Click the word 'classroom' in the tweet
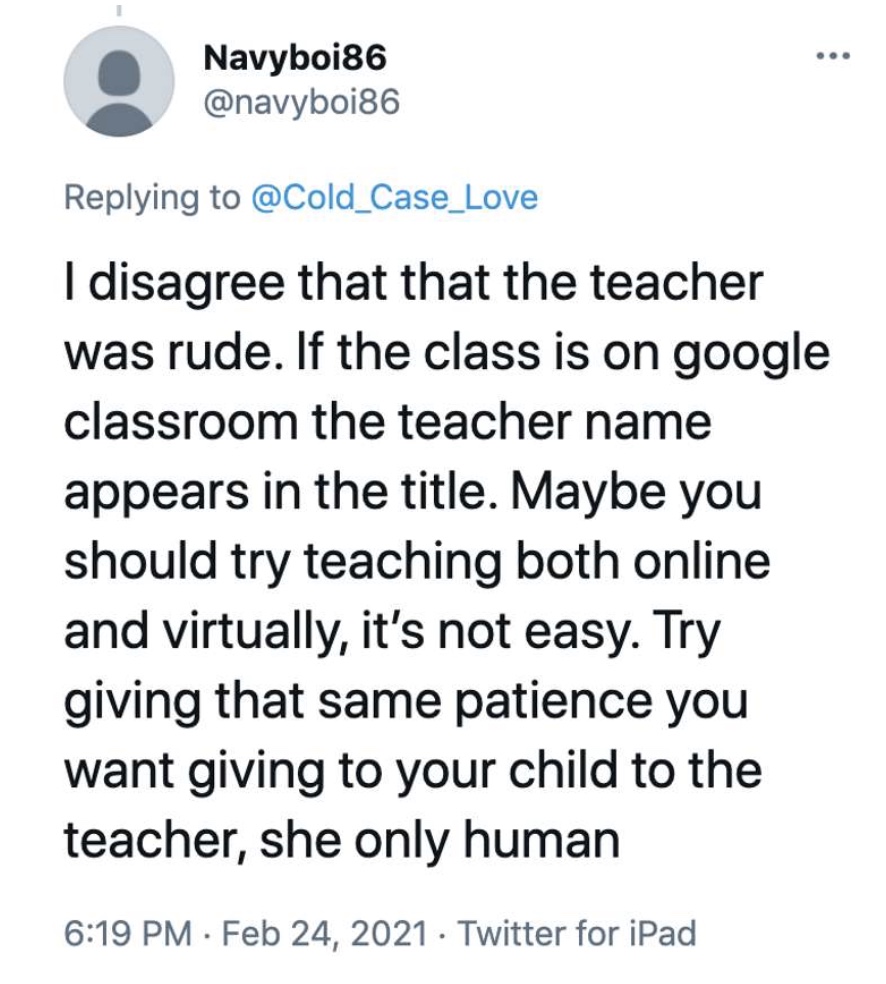Viewport: 886px width, 984px height. click(181, 421)
